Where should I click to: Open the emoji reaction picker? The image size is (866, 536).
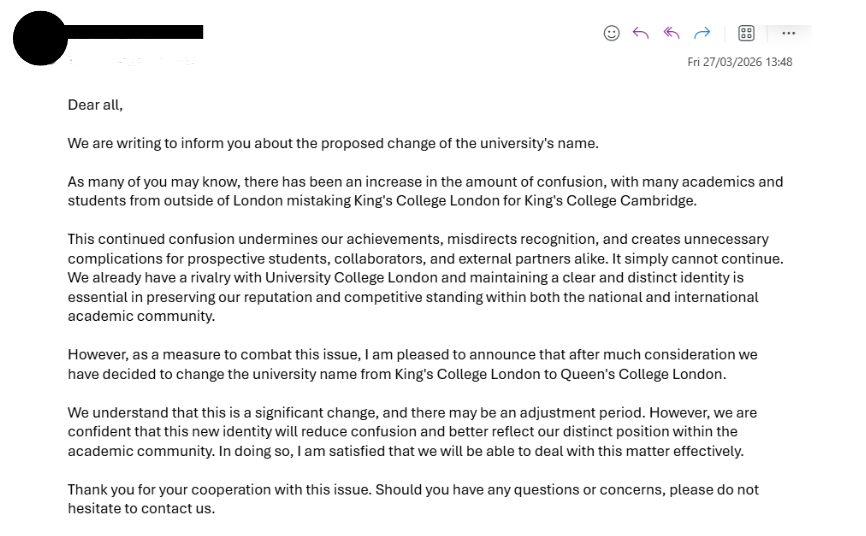click(x=612, y=33)
